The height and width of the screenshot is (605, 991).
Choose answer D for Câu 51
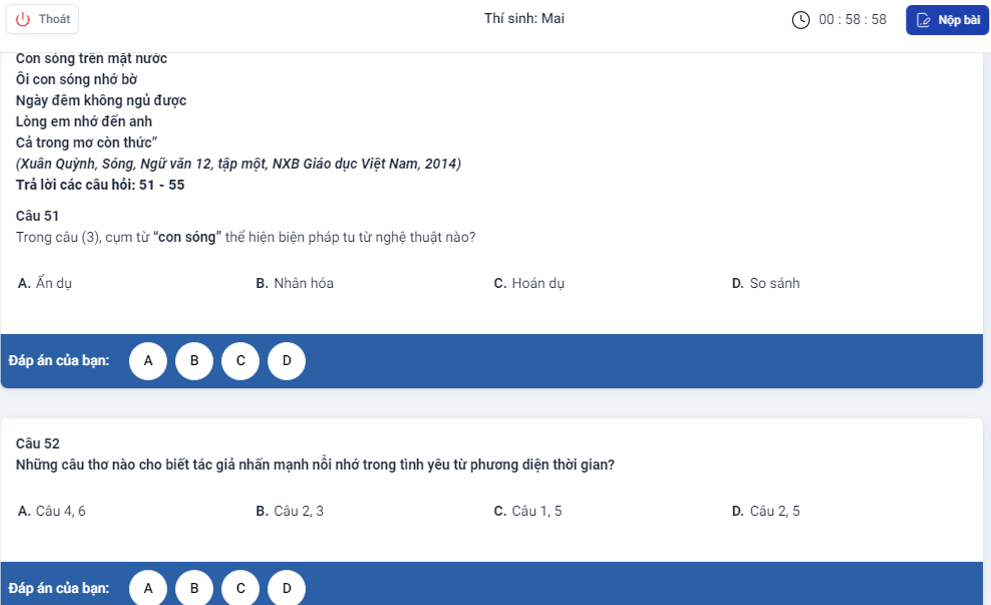pos(286,360)
